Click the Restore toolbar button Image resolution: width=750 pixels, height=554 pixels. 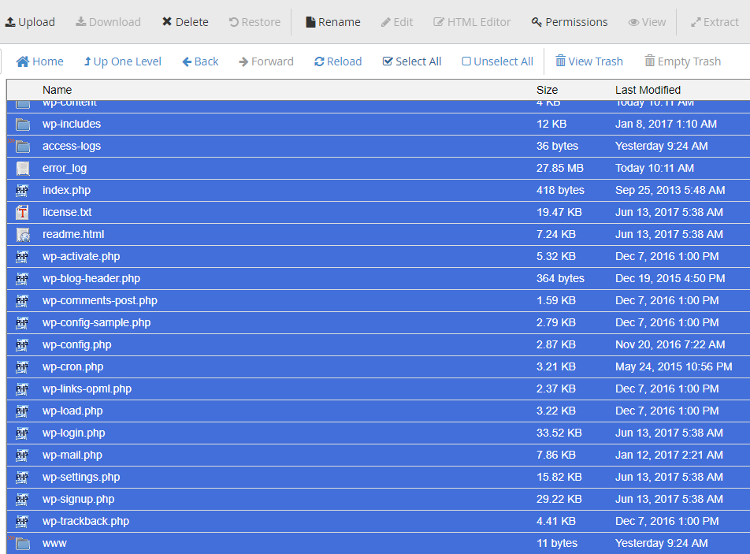pyautogui.click(x=254, y=22)
